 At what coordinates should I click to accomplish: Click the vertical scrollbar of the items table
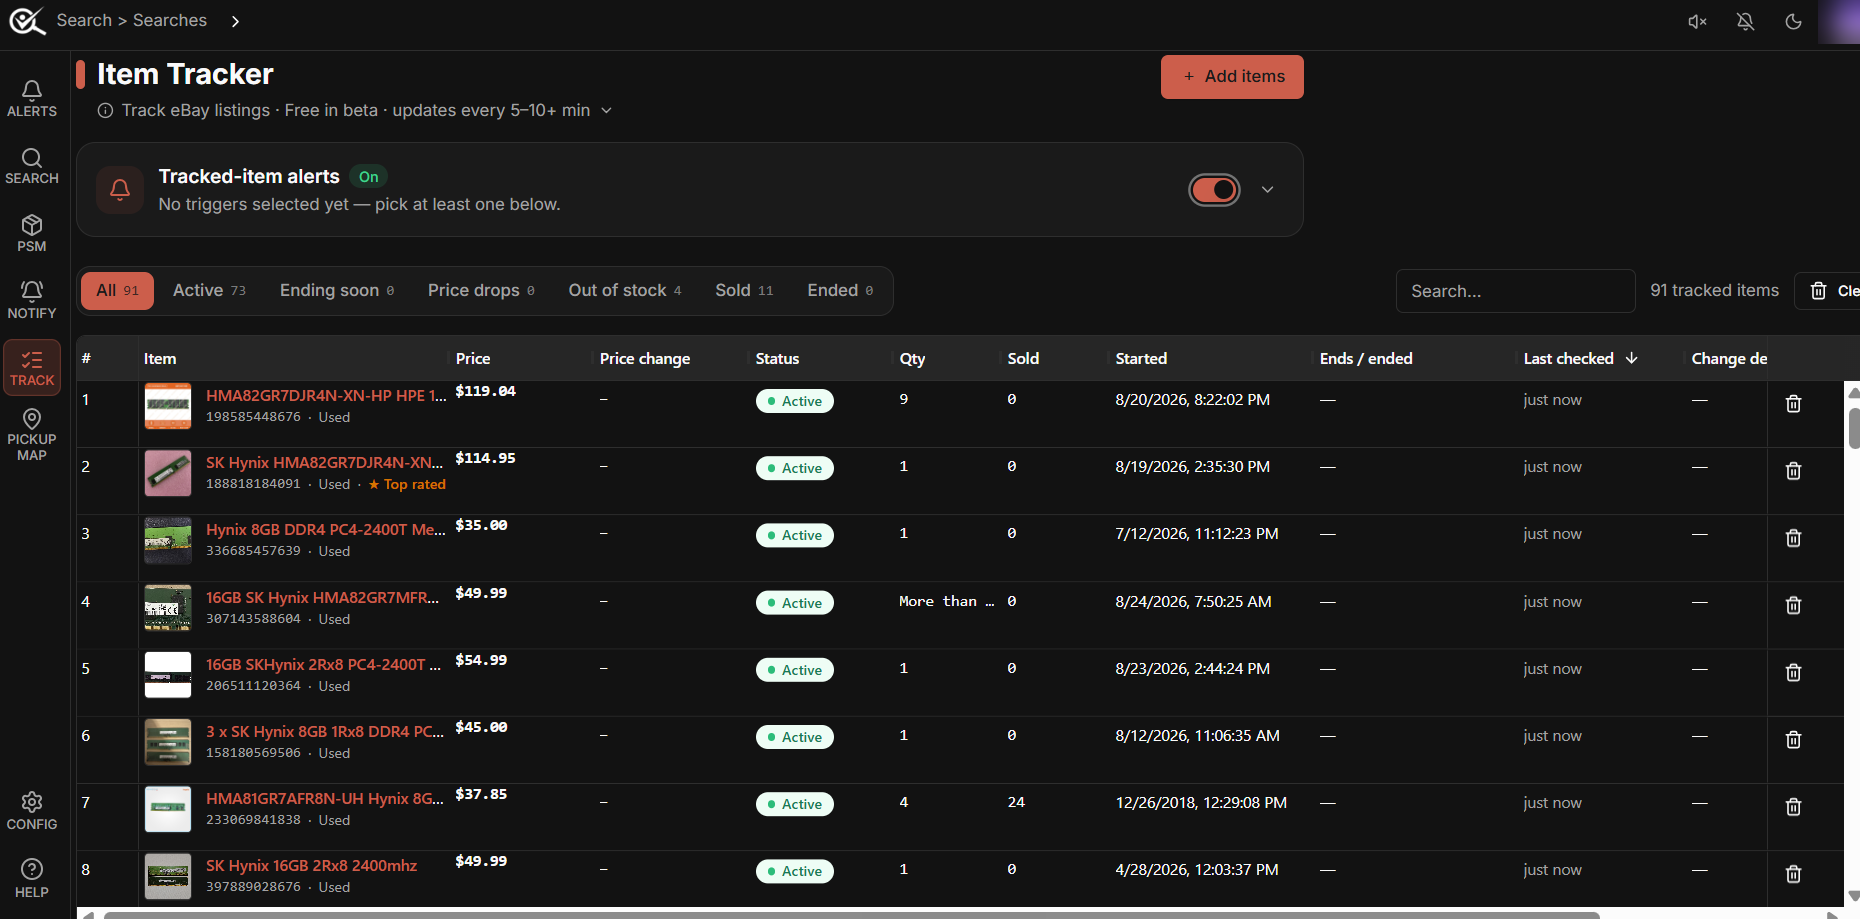click(x=1853, y=430)
